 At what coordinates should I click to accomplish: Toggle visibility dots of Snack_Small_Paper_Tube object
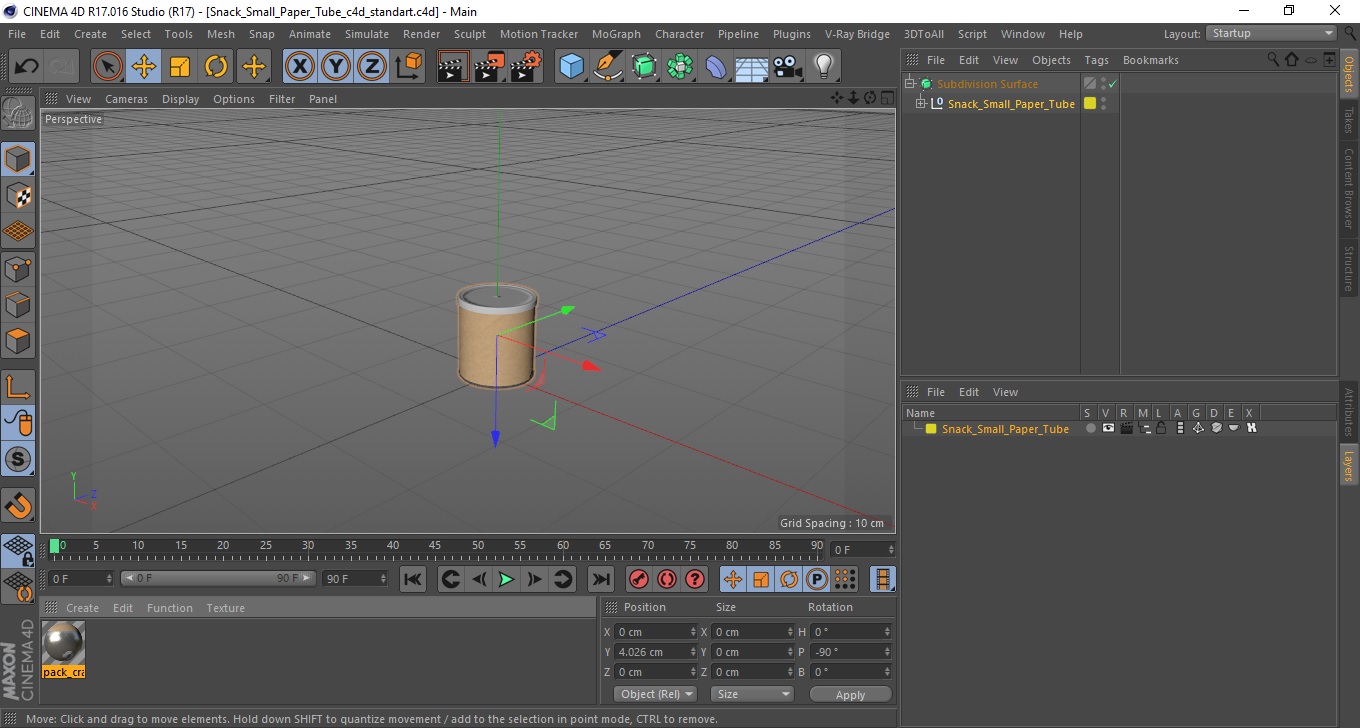click(1104, 103)
